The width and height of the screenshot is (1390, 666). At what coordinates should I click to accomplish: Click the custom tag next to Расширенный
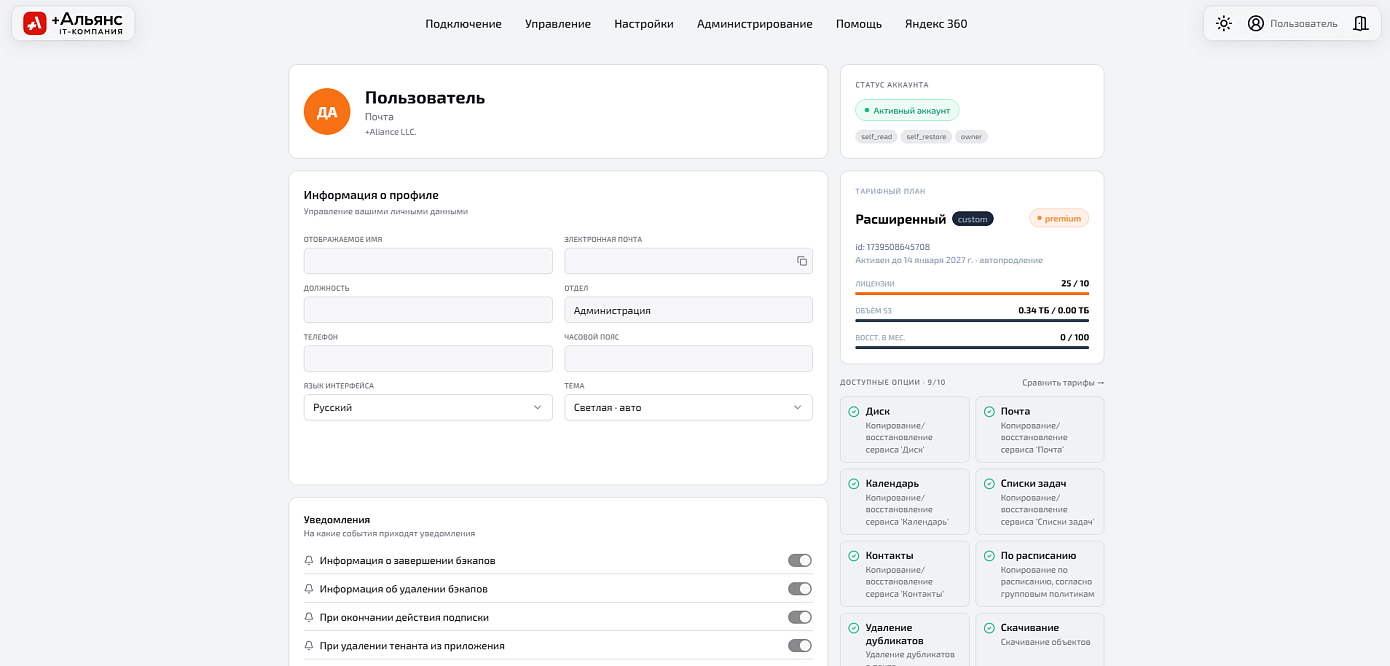[x=973, y=219]
